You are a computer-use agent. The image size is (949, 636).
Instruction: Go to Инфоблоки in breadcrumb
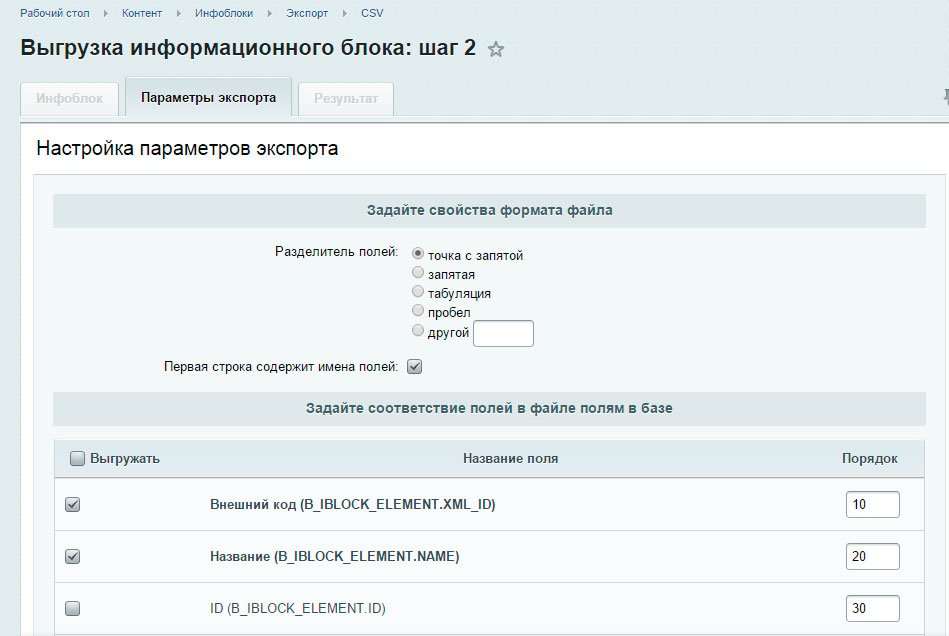click(224, 13)
